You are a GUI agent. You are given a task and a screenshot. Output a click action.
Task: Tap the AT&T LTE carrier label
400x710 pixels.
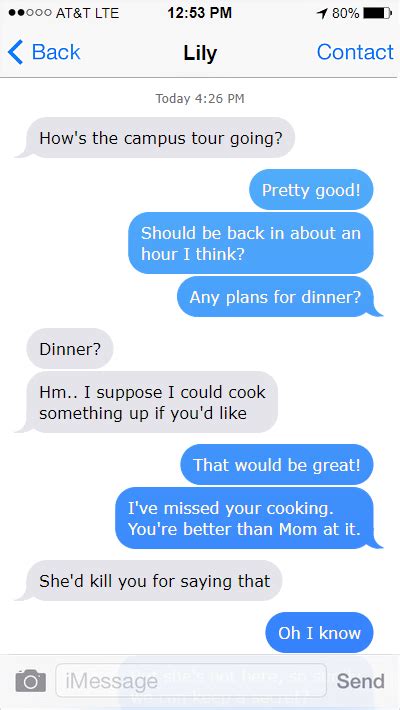coord(87,13)
